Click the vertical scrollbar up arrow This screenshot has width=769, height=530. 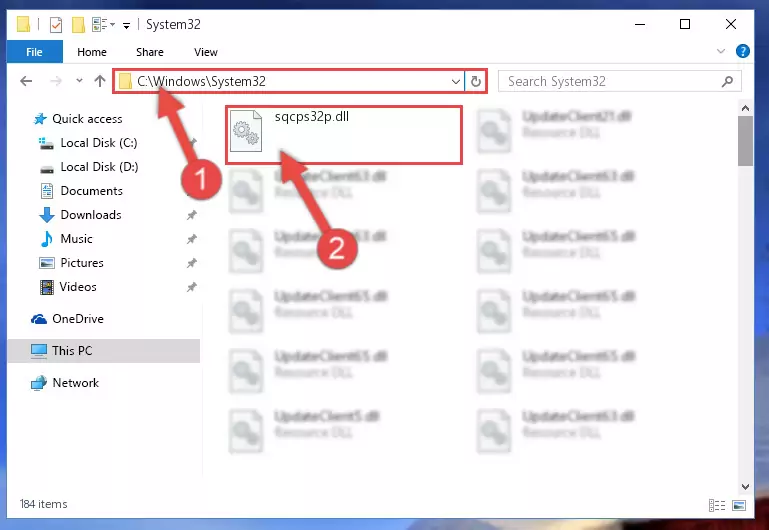[745, 108]
